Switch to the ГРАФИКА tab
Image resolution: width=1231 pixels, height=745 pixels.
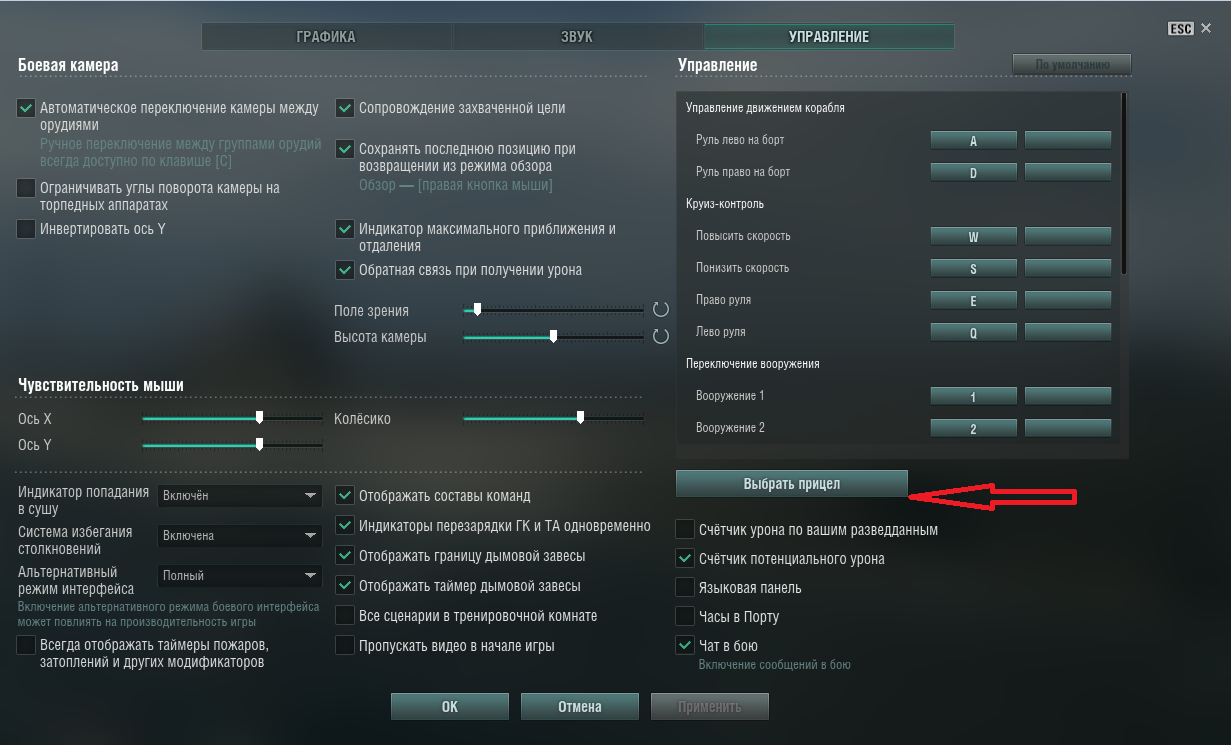[326, 37]
